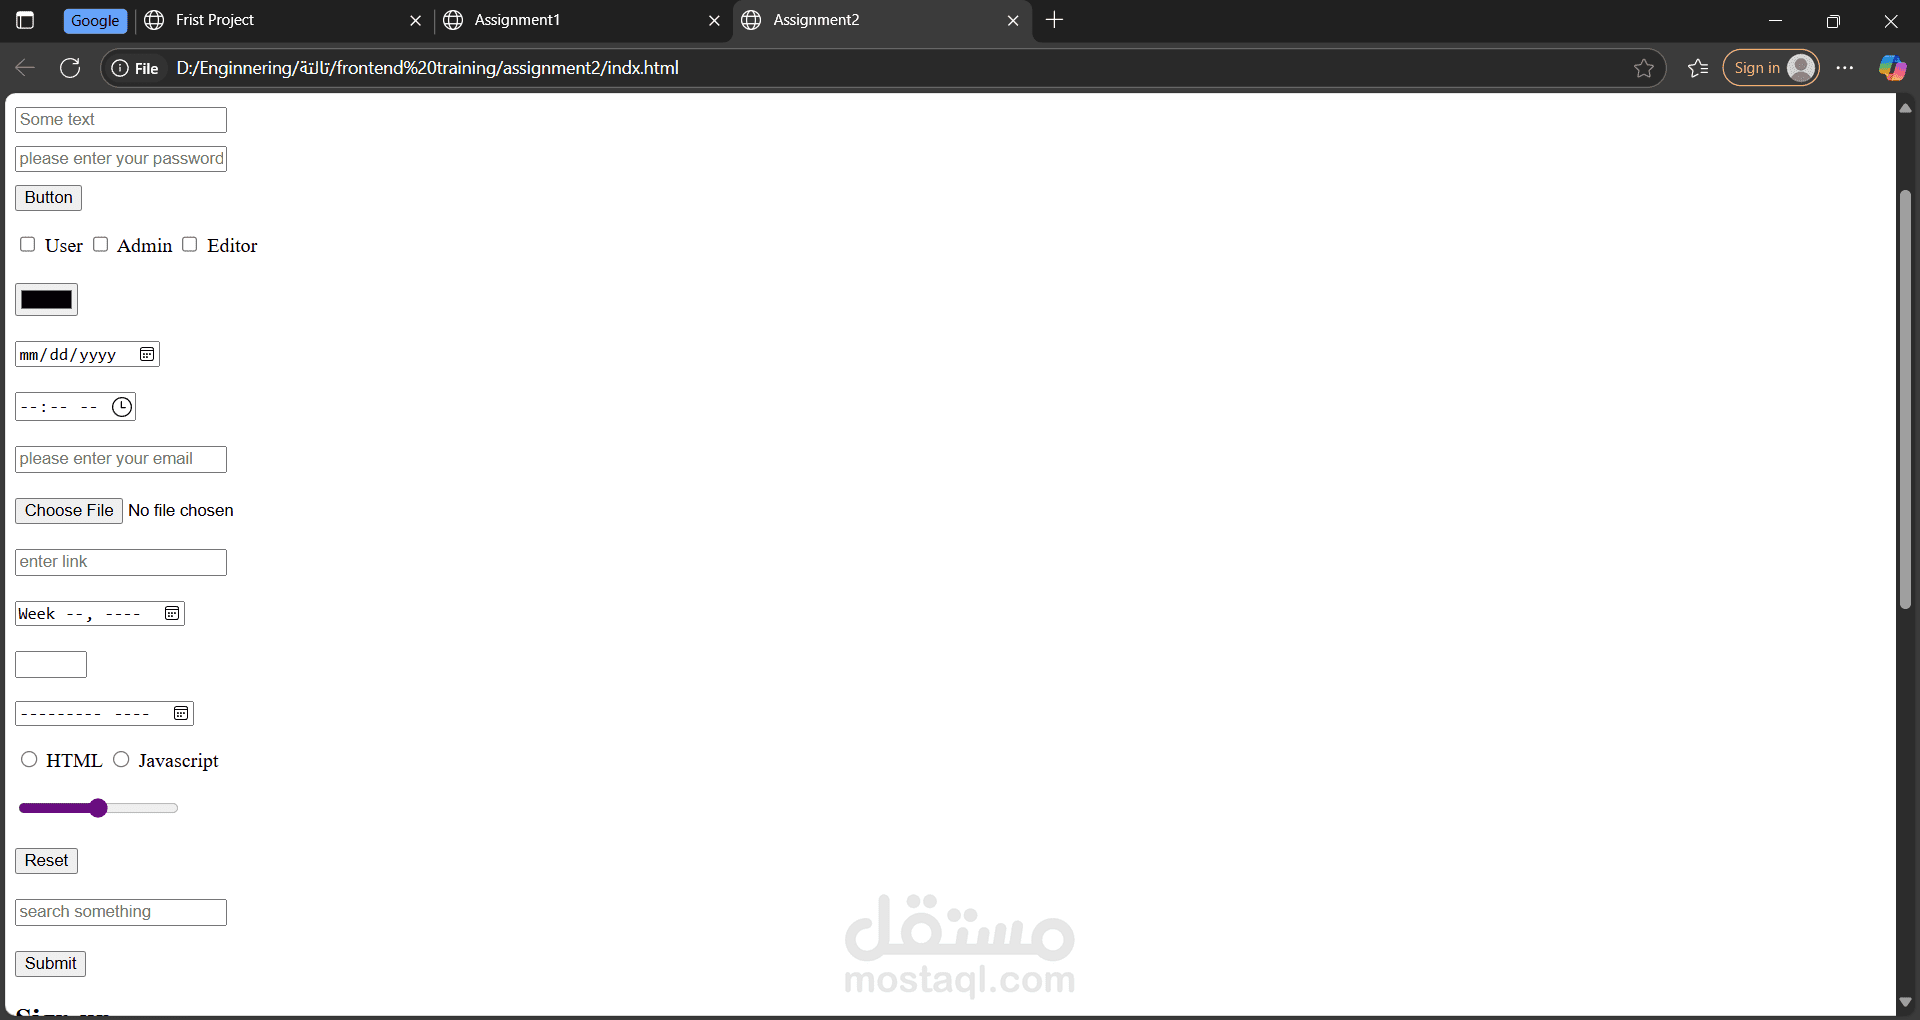Check the Admin checkbox
Viewport: 1920px width, 1020px height.
[x=100, y=244]
